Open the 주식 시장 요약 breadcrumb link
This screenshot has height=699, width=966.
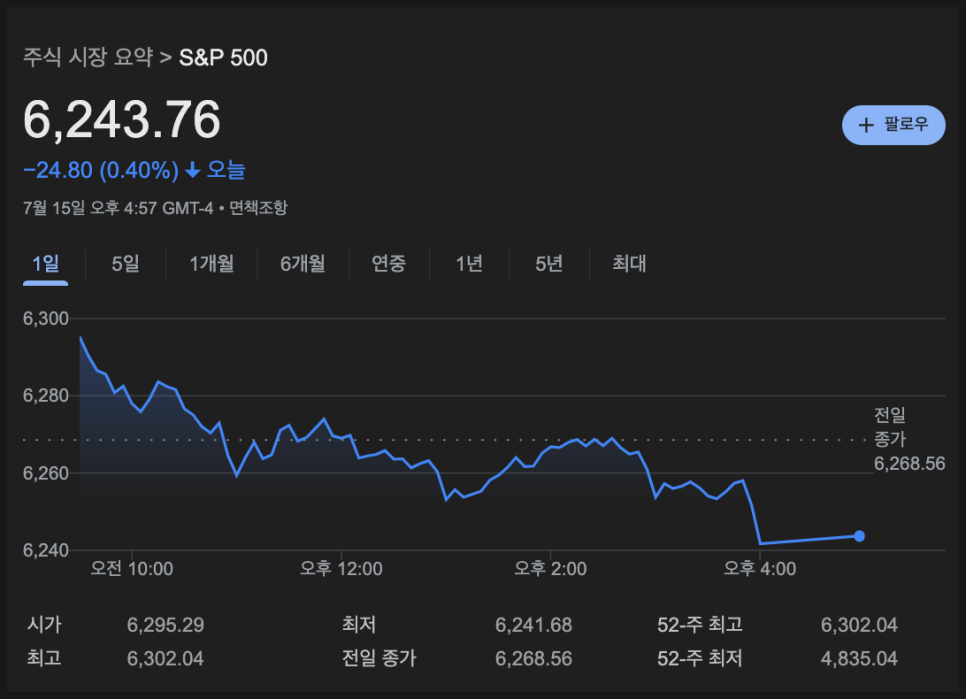[x=88, y=57]
